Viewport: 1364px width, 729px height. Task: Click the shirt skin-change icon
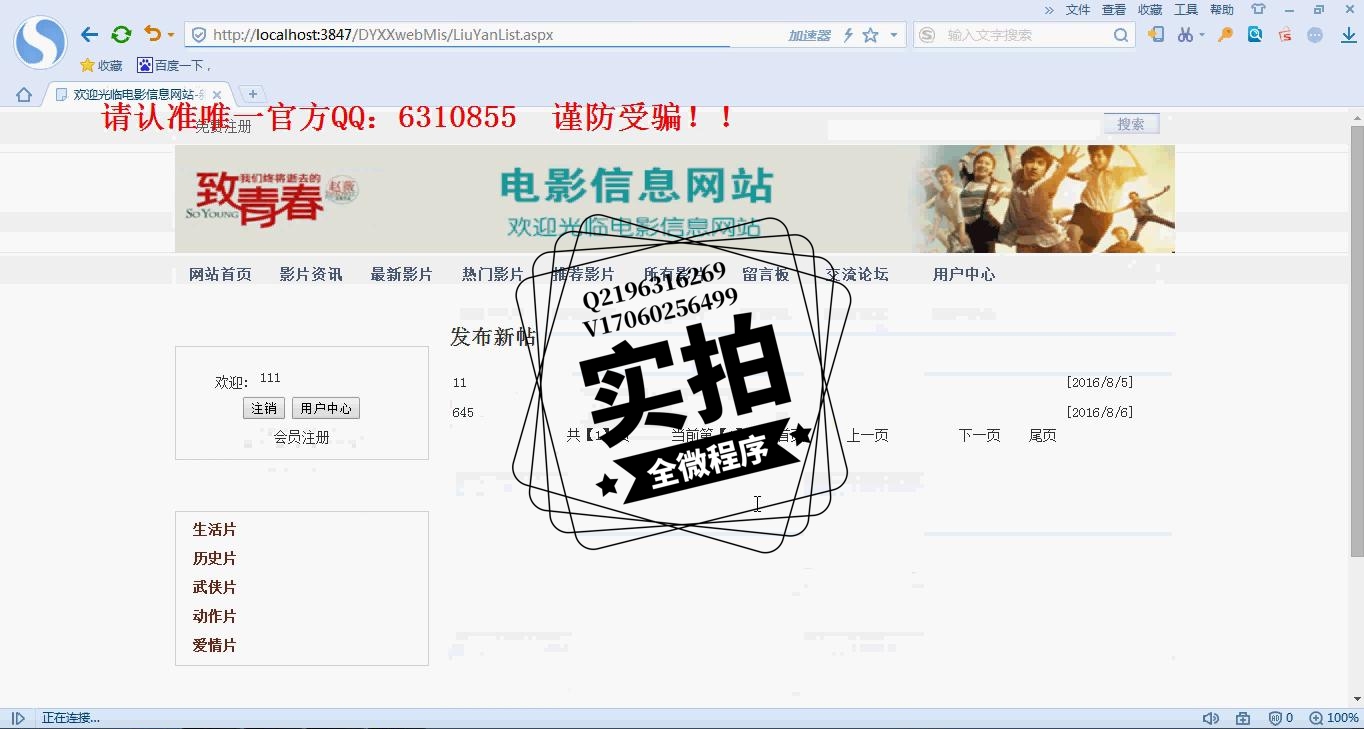(x=1258, y=10)
